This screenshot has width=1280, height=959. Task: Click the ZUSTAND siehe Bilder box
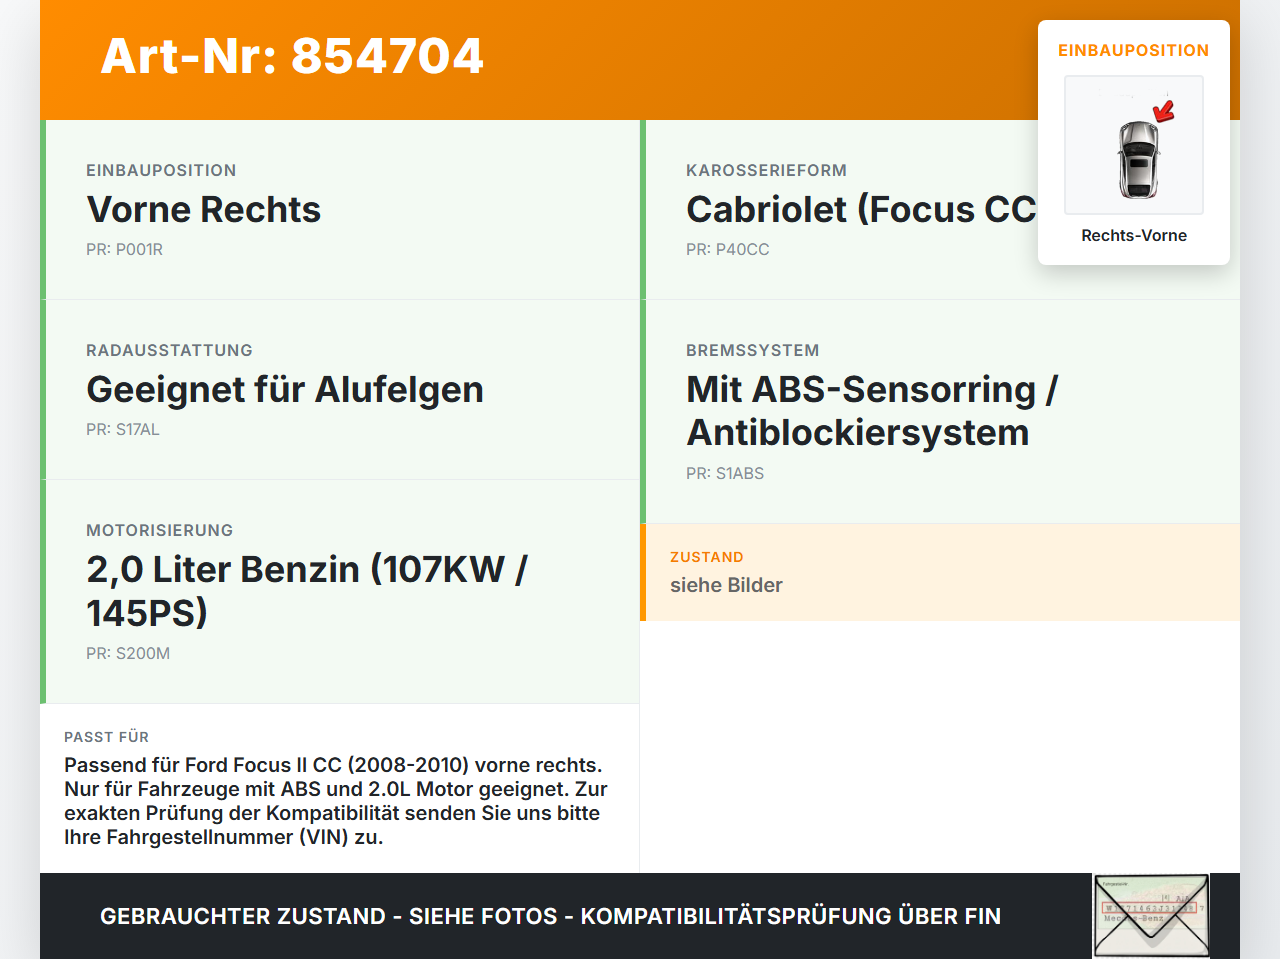[940, 572]
